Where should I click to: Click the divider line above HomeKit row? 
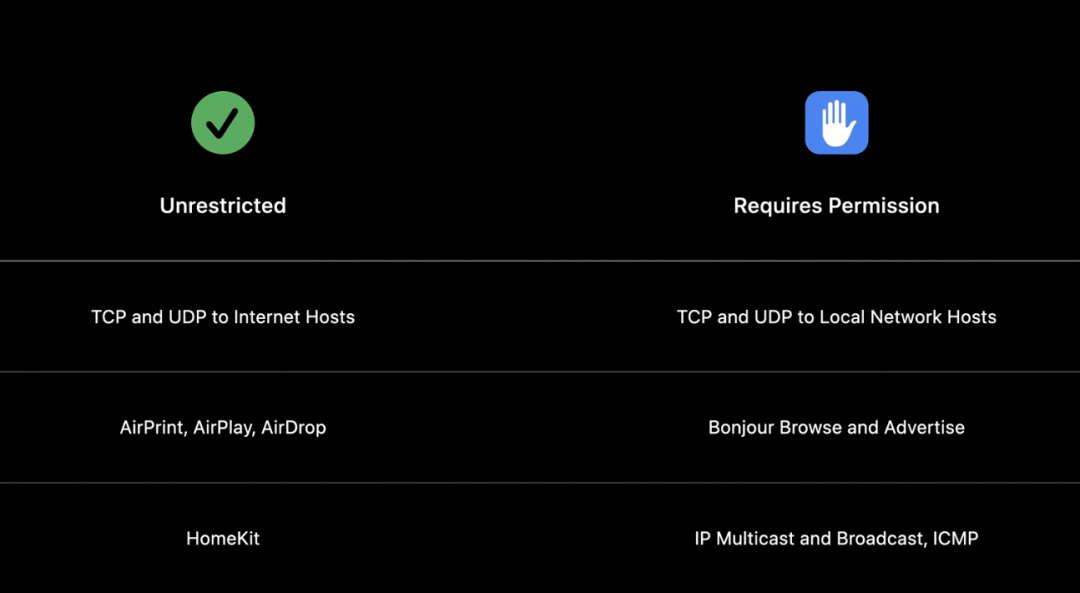540,483
